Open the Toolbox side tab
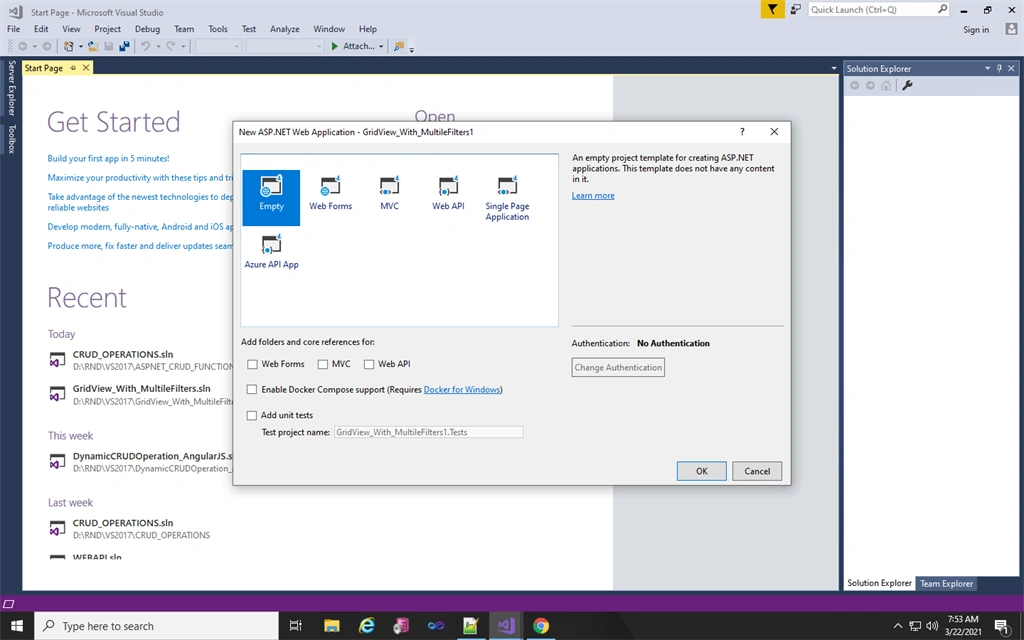1024x640 pixels. [x=11, y=139]
